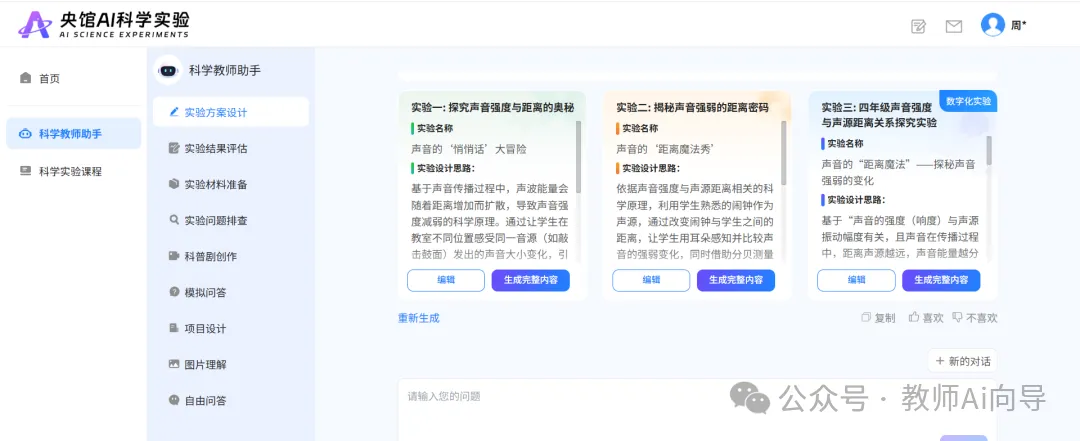Click the magnifier icon beside 实验问题排查

tap(174, 220)
